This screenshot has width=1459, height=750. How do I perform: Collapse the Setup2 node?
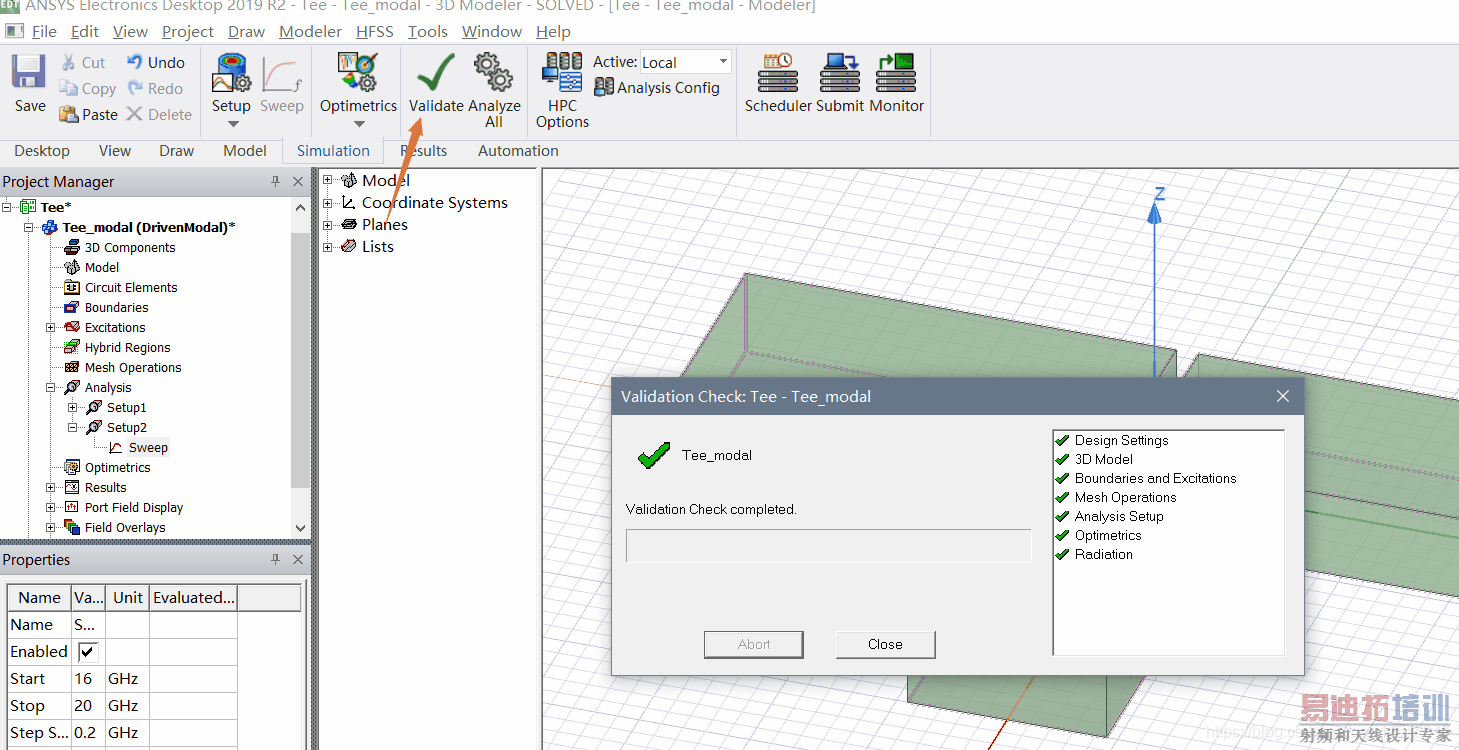click(73, 428)
